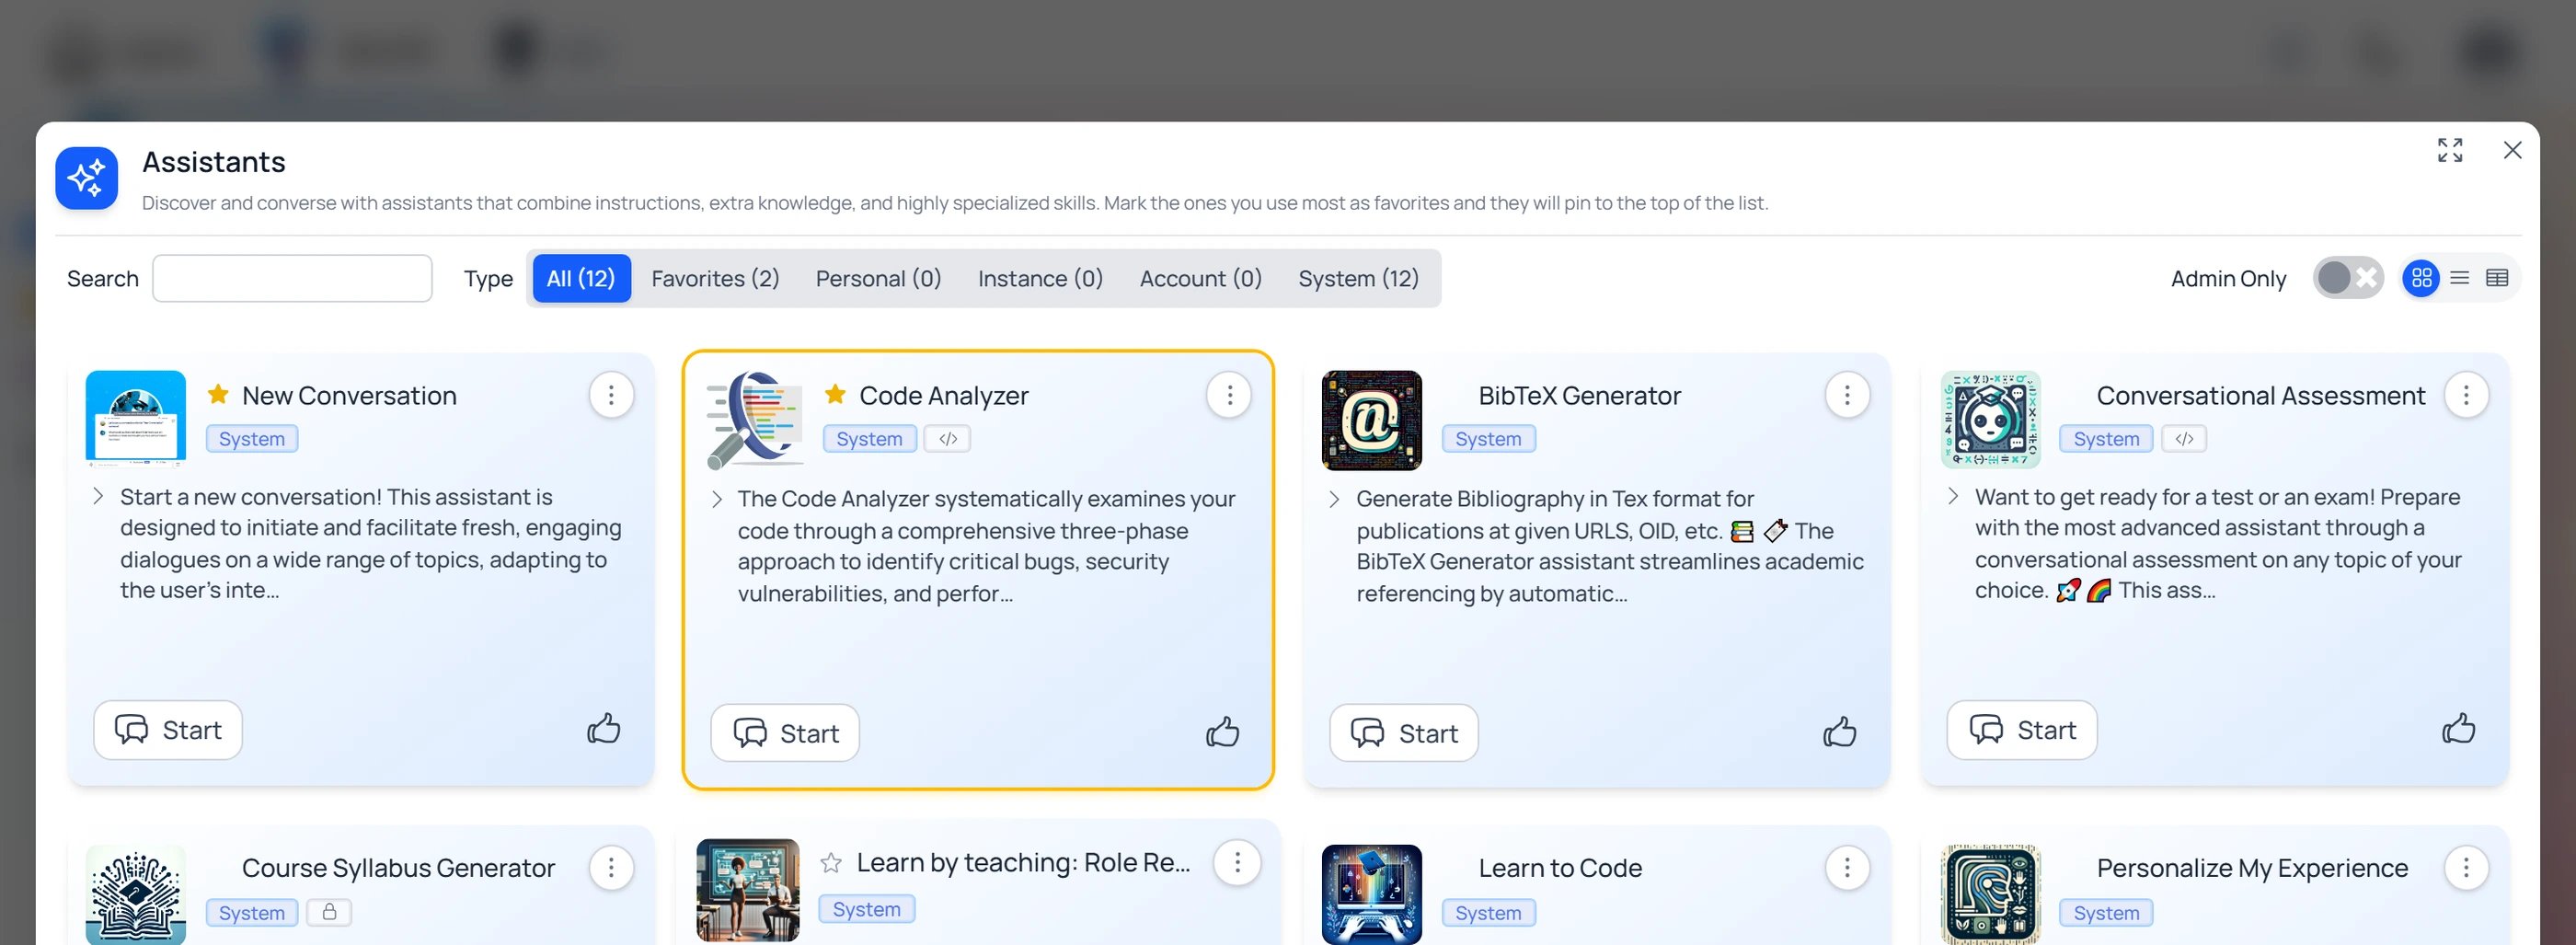The image size is (2576, 945).
Task: Click the code badge on Code Analyzer
Action: click(947, 438)
